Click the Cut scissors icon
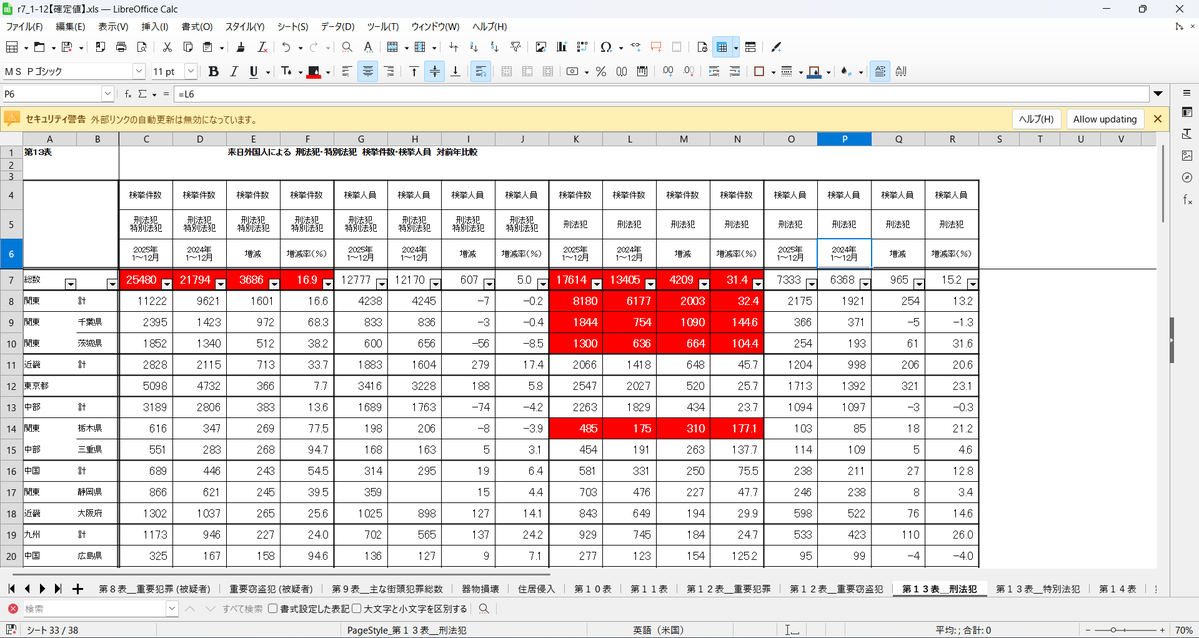1199x638 pixels. 167,47
